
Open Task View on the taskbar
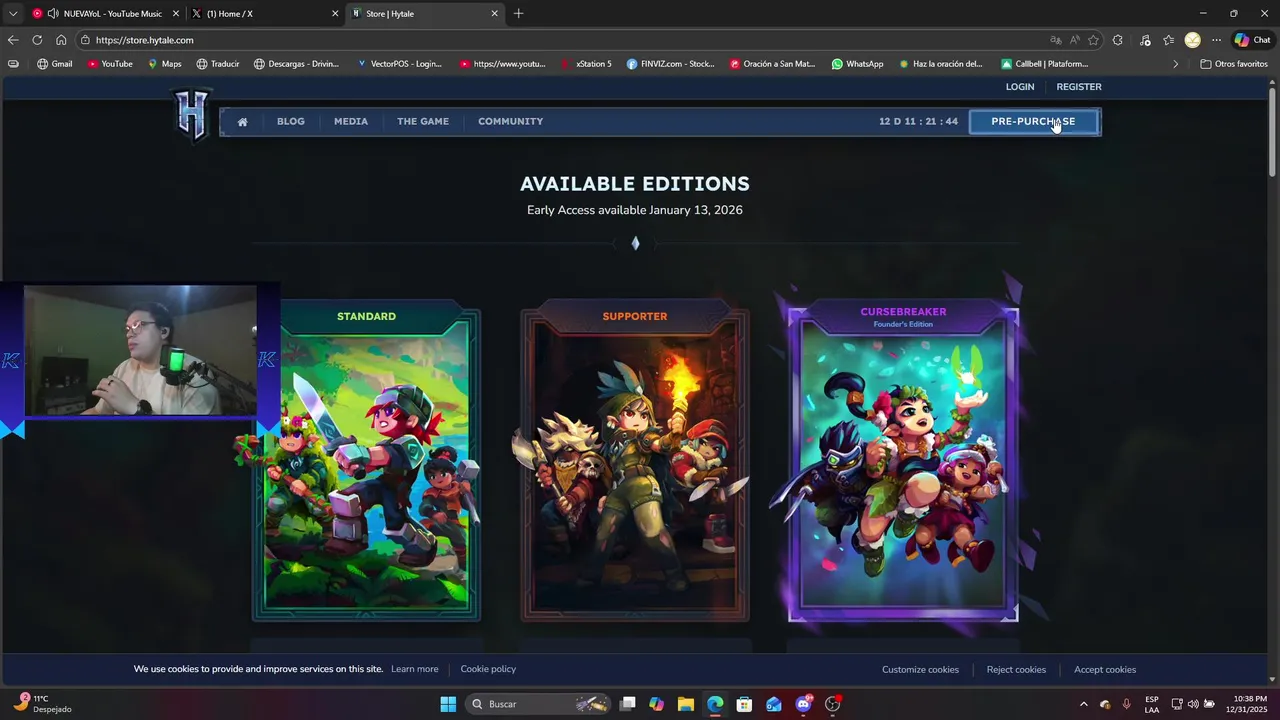[628, 704]
